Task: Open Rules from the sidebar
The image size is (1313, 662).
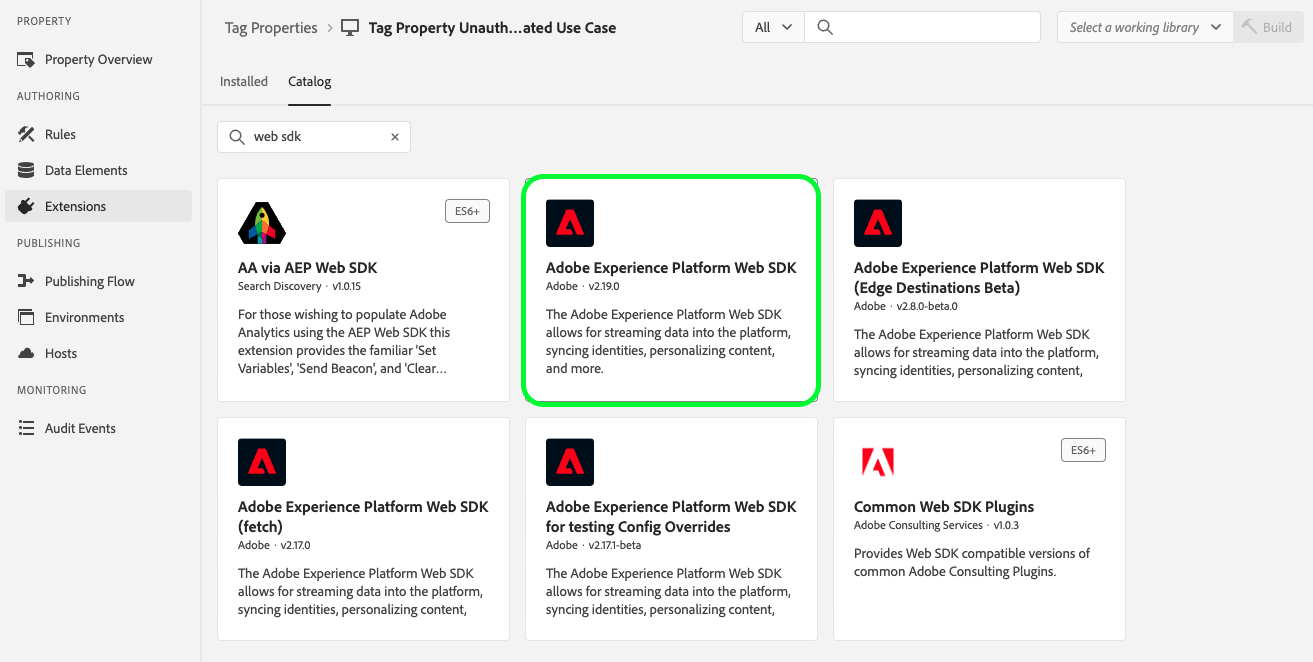Action: (60, 134)
